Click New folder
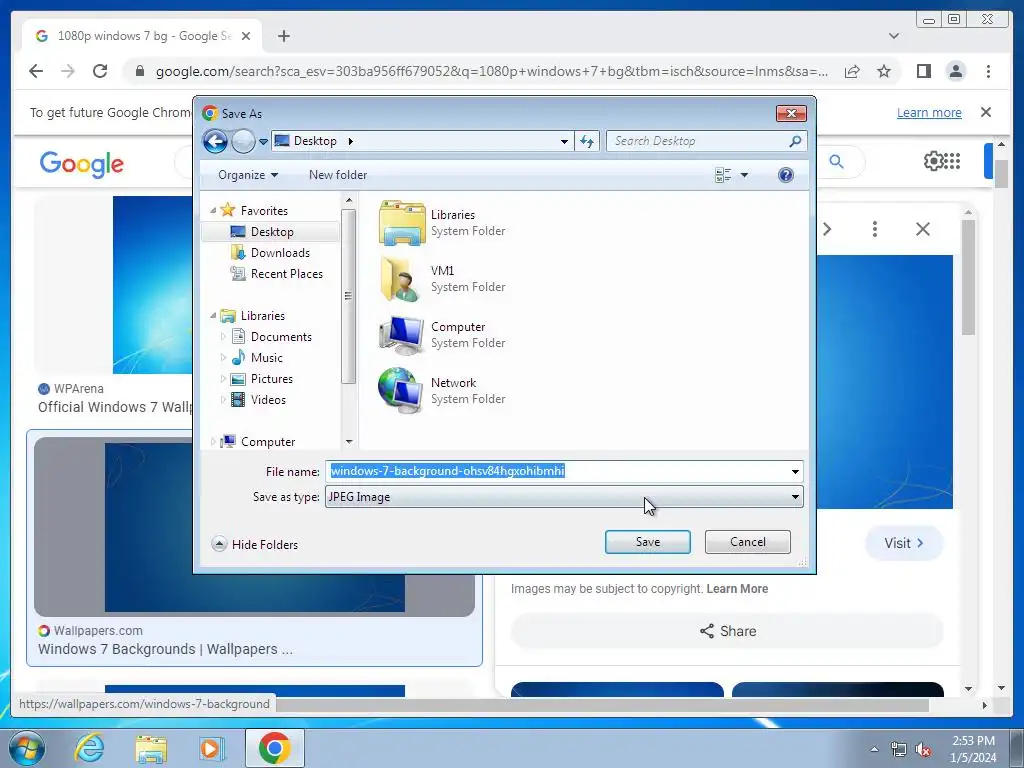1024x768 pixels. [x=338, y=175]
